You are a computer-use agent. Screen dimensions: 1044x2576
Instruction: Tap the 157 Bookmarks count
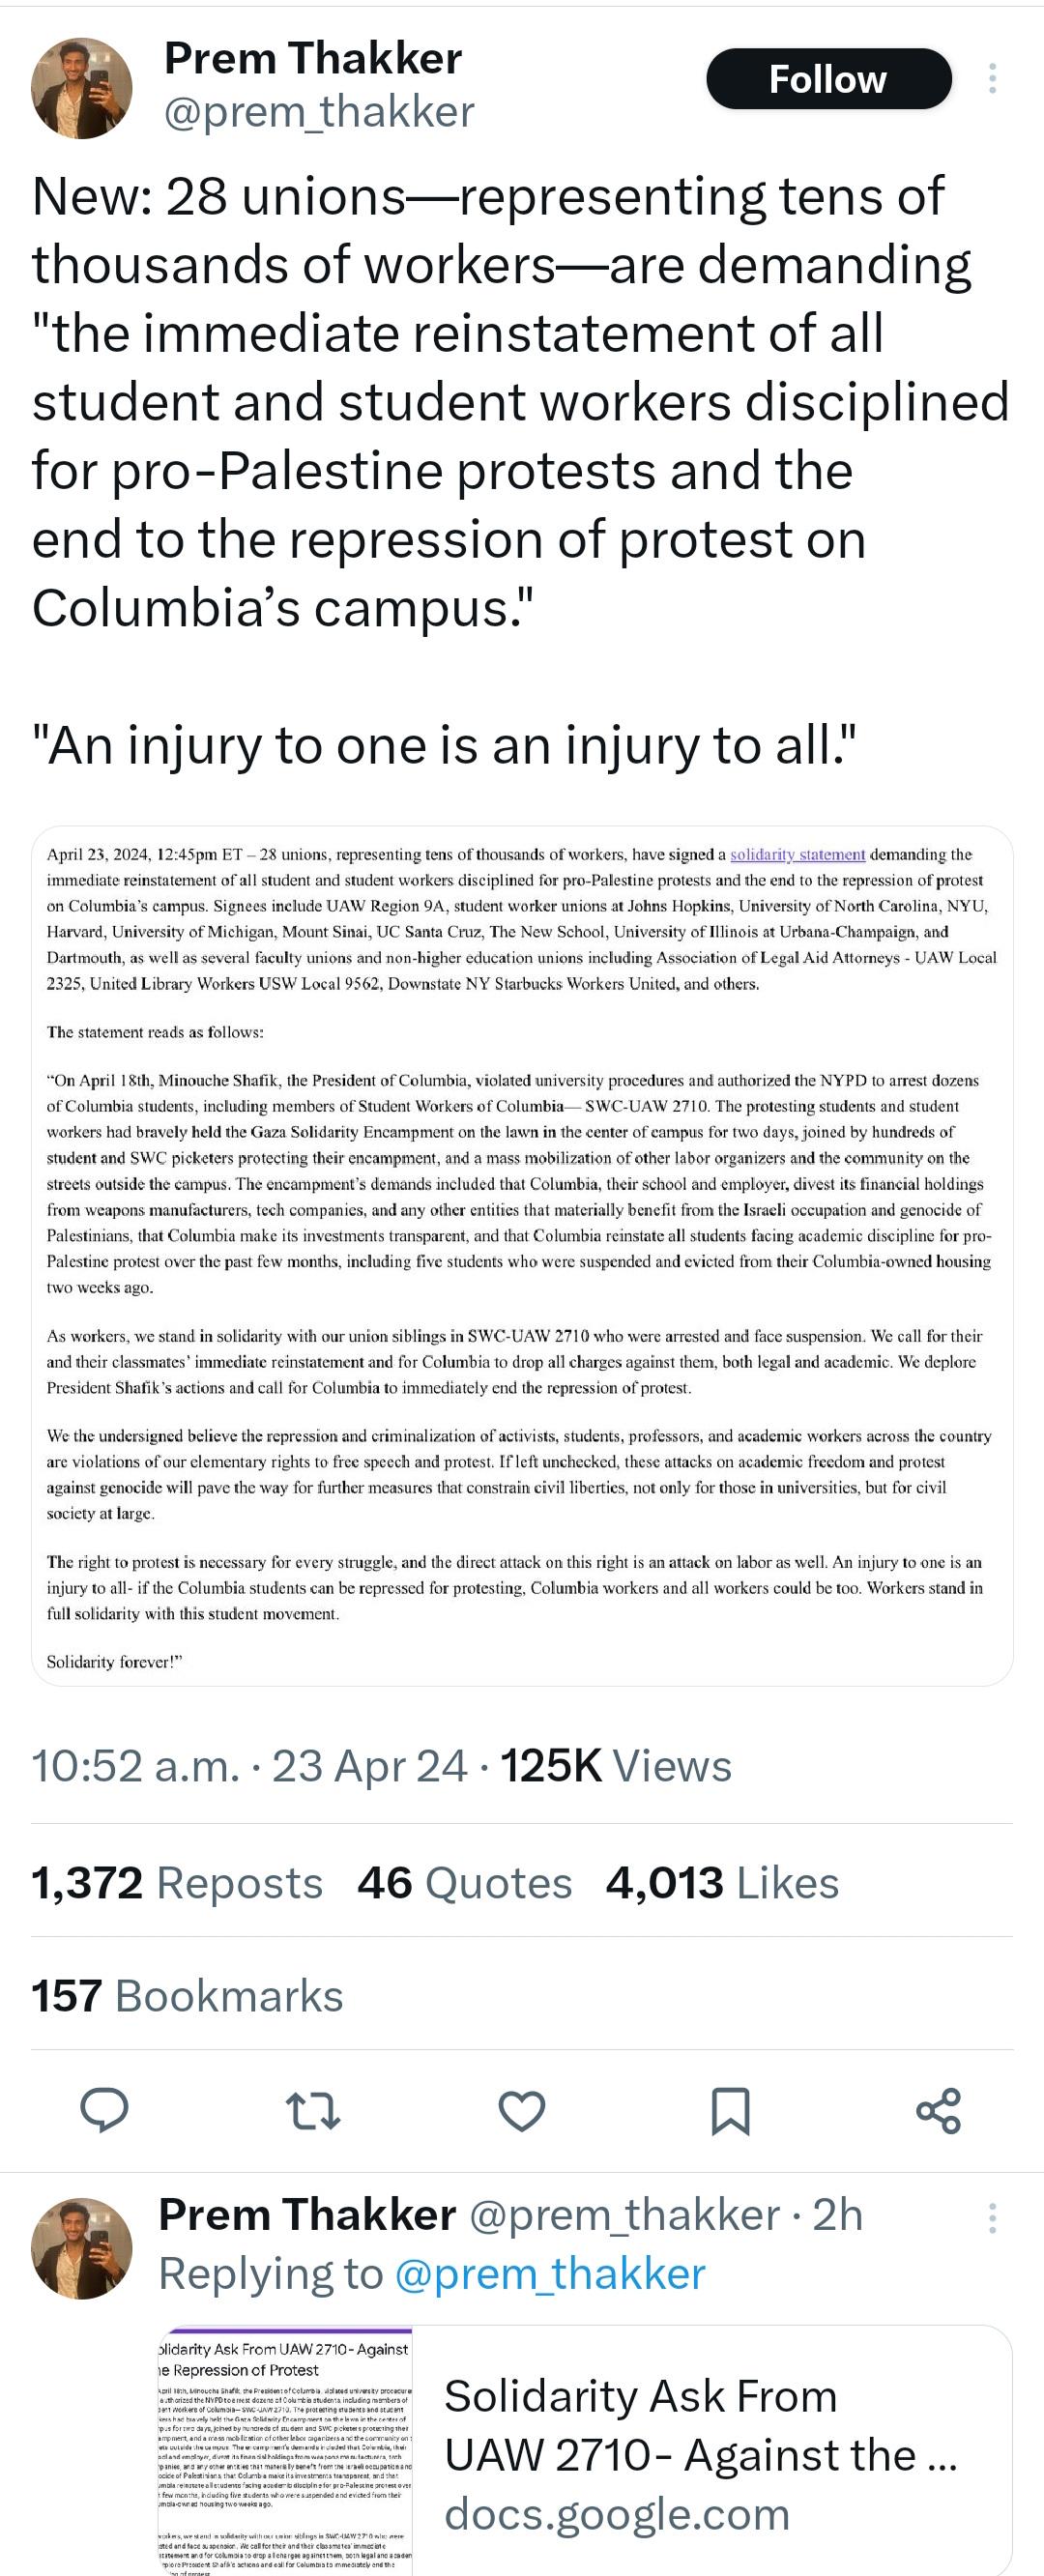[x=187, y=1996]
